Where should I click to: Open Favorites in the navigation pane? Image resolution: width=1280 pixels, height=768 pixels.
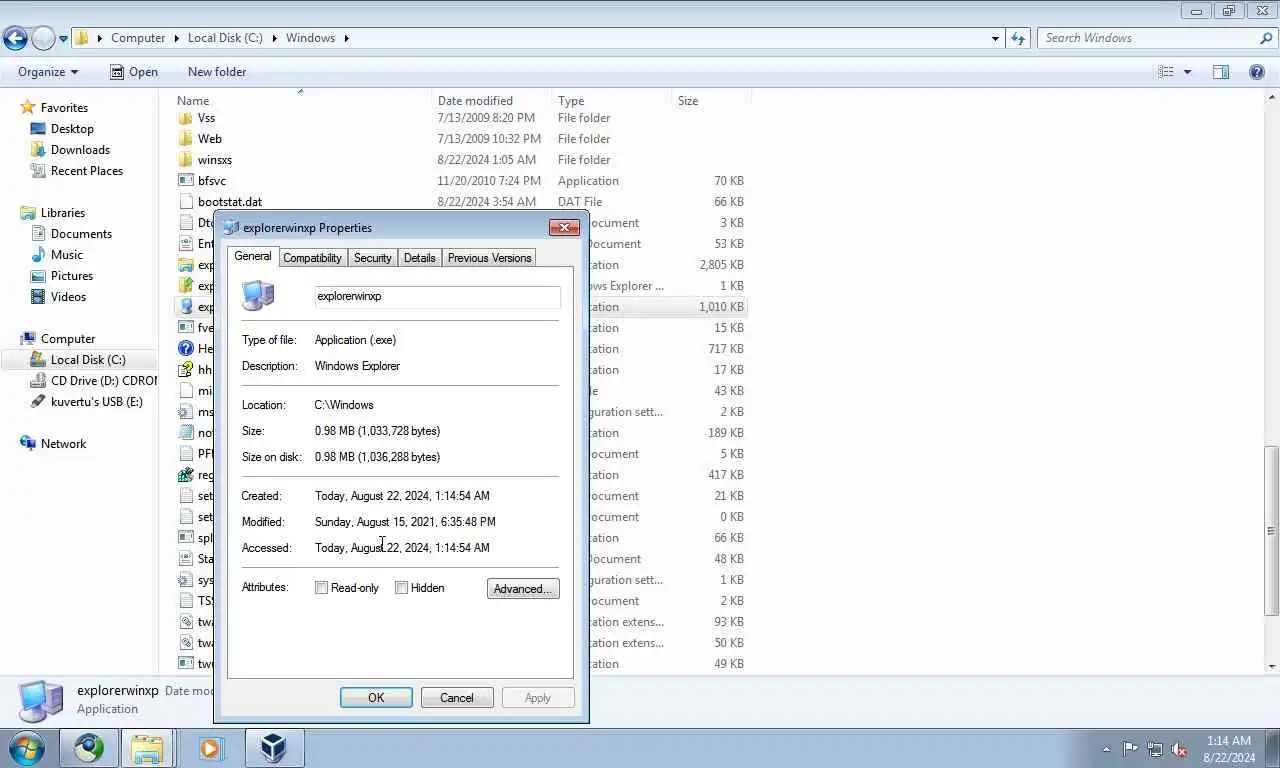tap(64, 108)
